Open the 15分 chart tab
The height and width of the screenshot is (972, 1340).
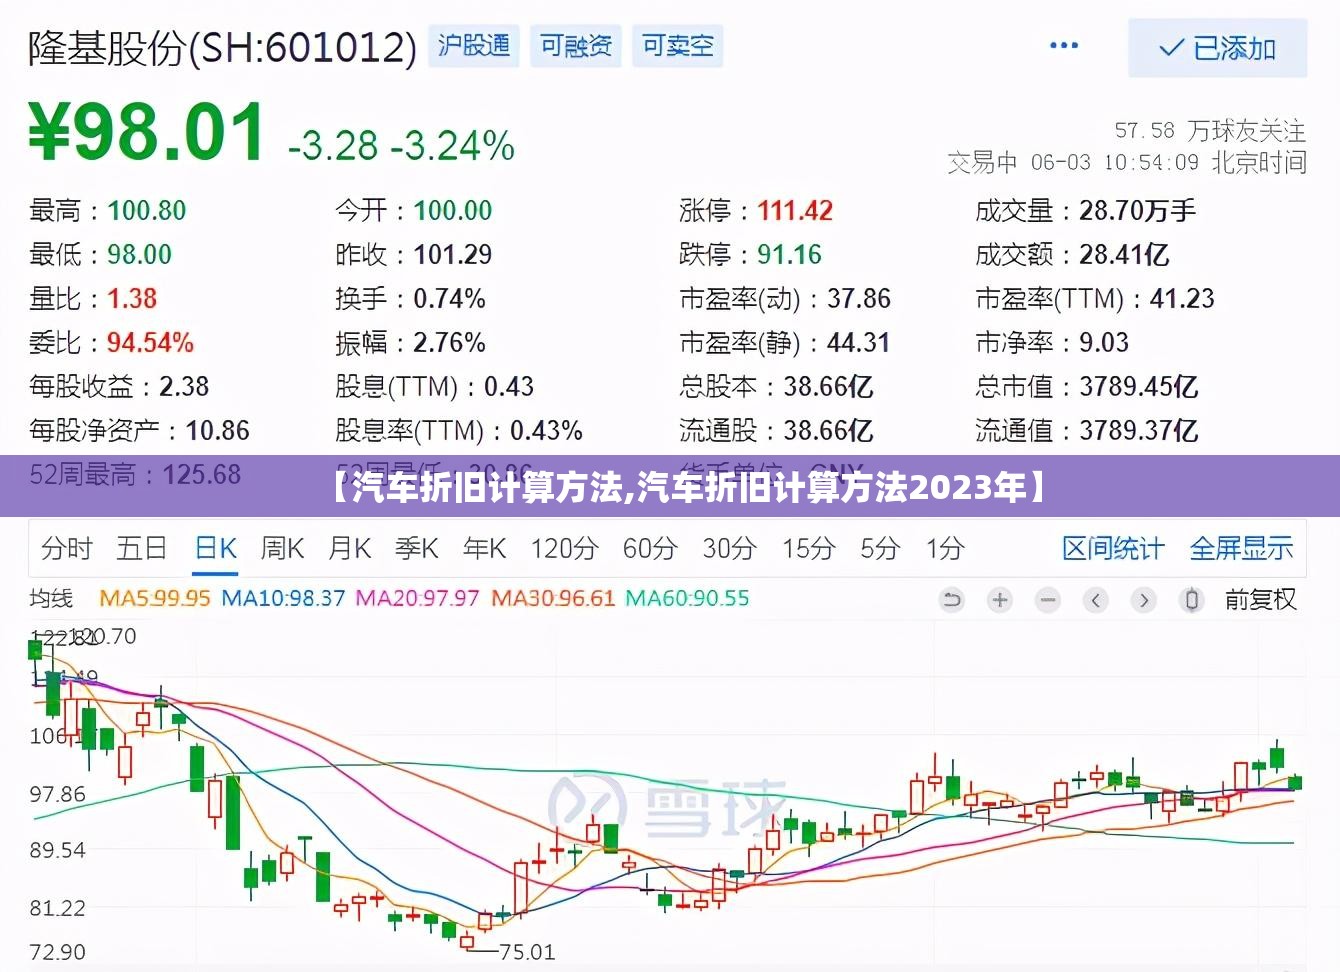pyautogui.click(x=808, y=548)
